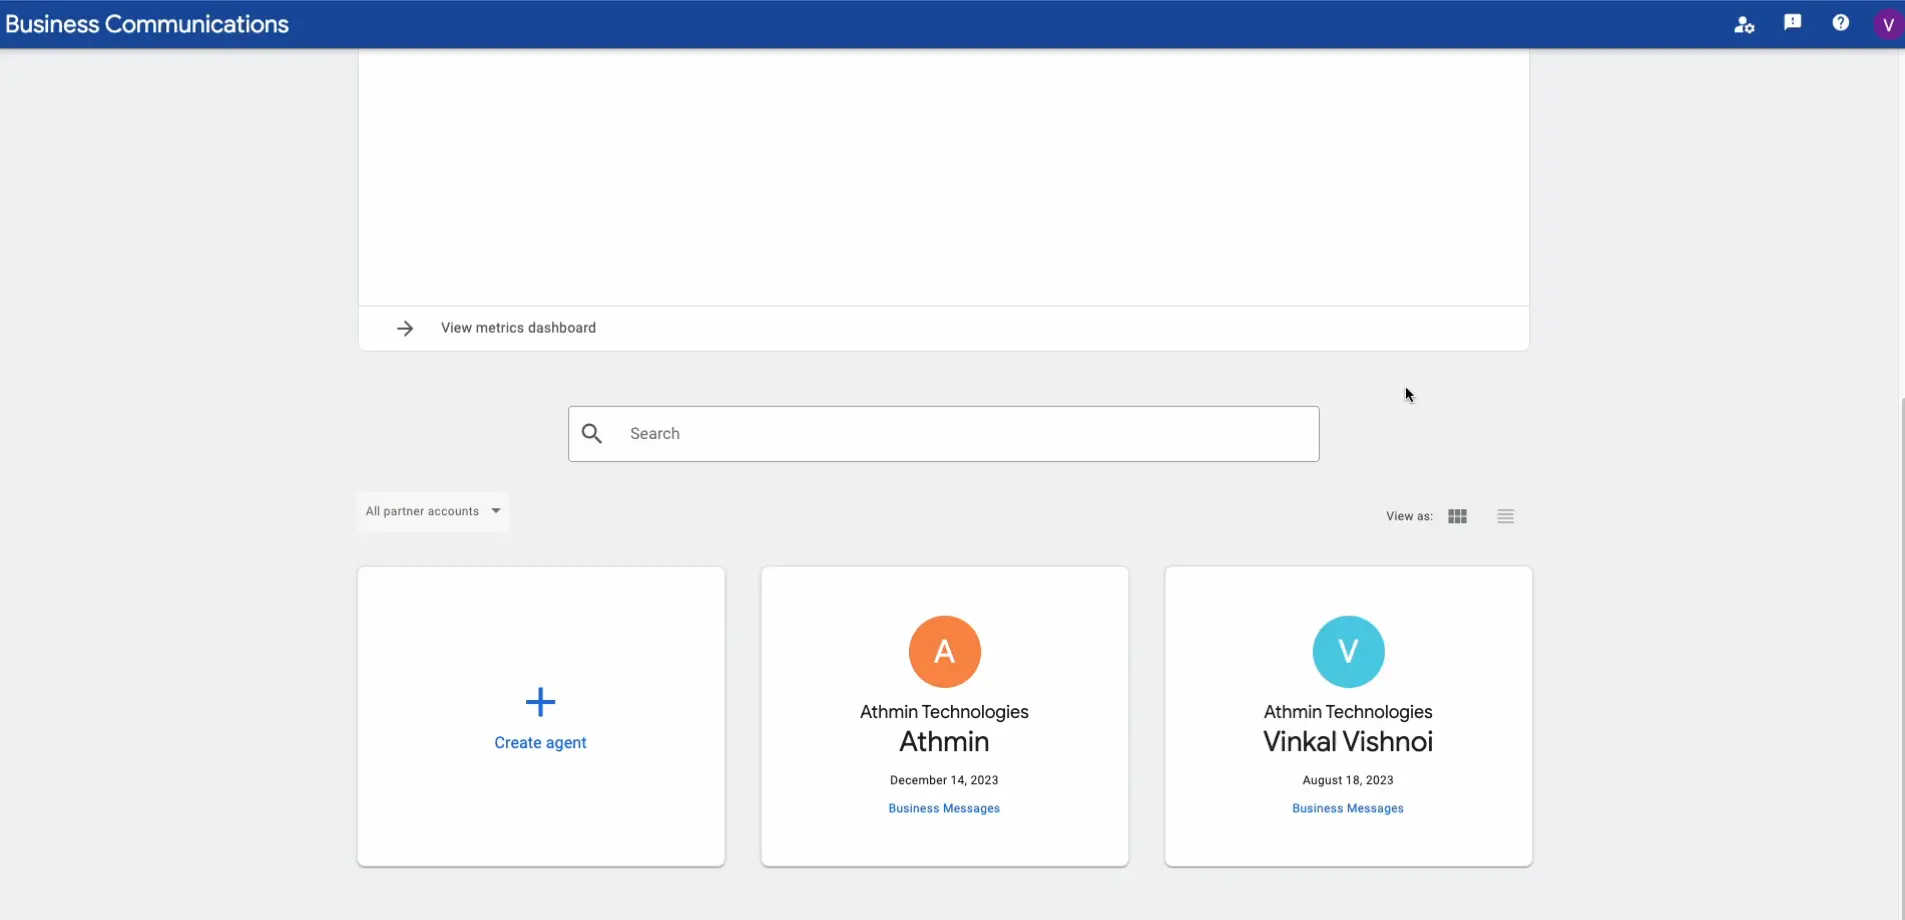Viewport: 1905px width, 920px height.
Task: Click Business Messages under Vinkal Vishnoi
Action: [x=1348, y=808]
